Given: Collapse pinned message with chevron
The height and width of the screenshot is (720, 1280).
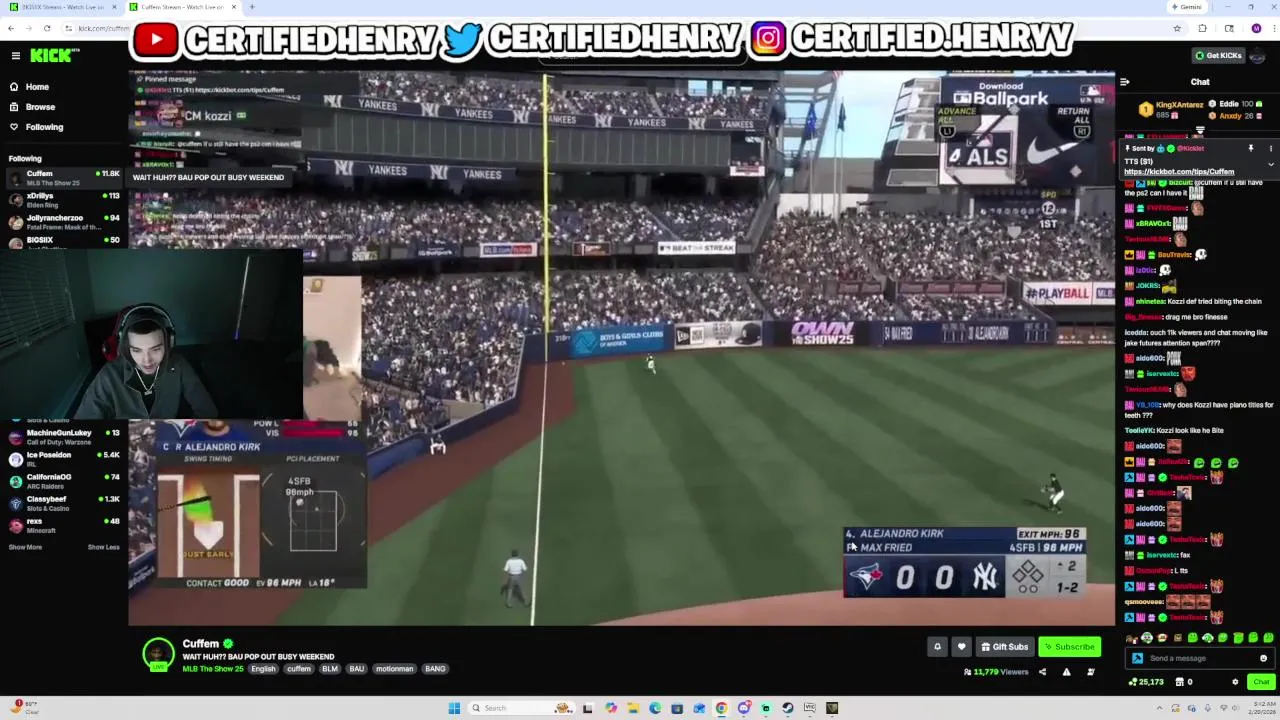Looking at the screenshot, I should pos(1271,164).
